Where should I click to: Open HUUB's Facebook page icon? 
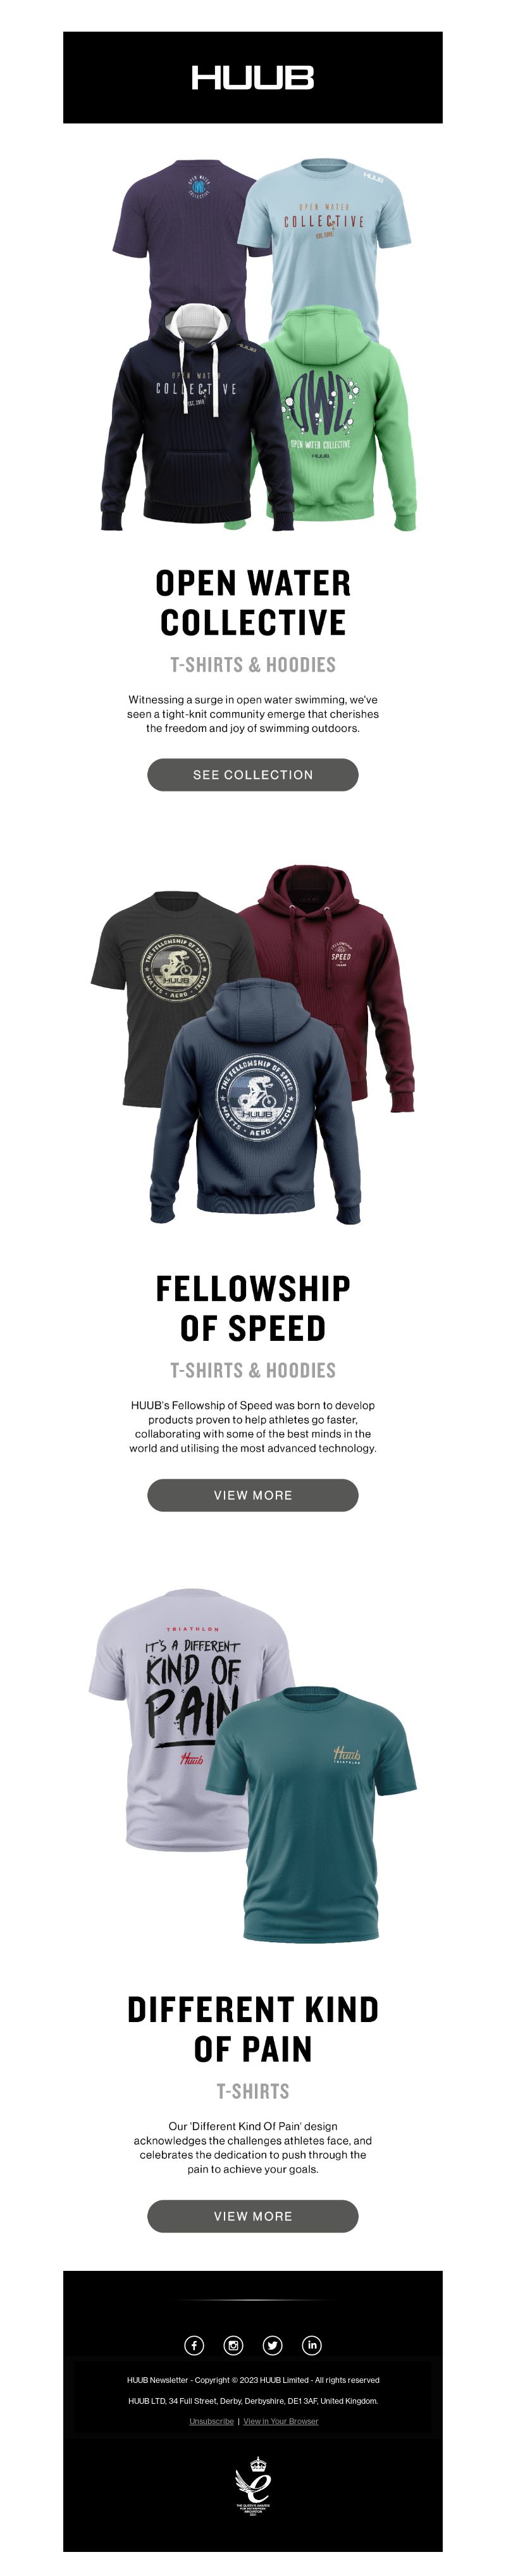click(x=194, y=2345)
